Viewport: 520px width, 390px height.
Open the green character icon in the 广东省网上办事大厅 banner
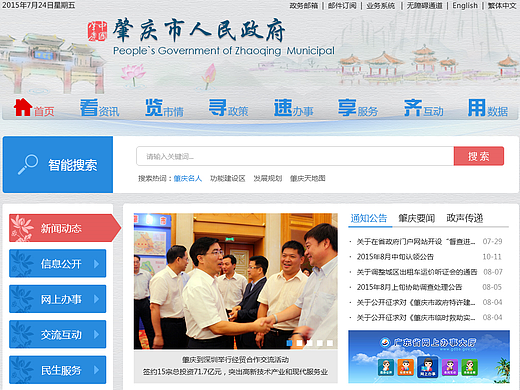pos(469,367)
